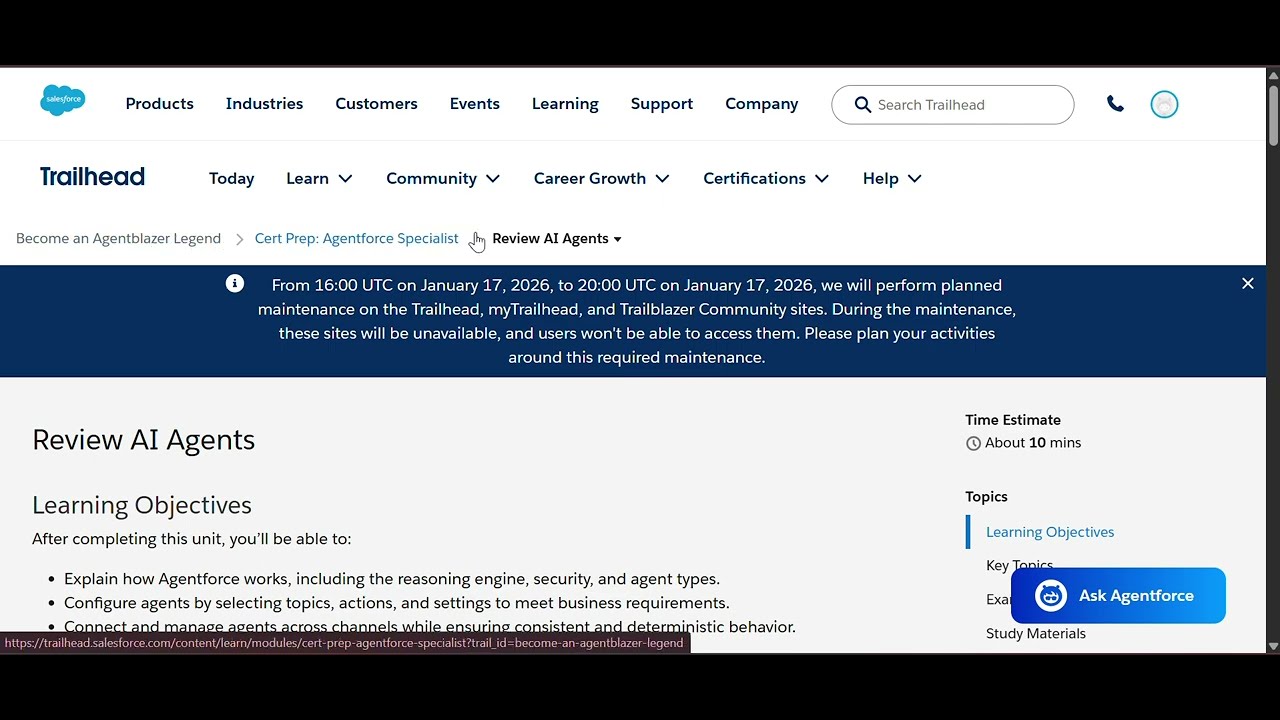Screen dimensions: 1280x720
Task: Click the phone contact icon
Action: pyautogui.click(x=1115, y=104)
